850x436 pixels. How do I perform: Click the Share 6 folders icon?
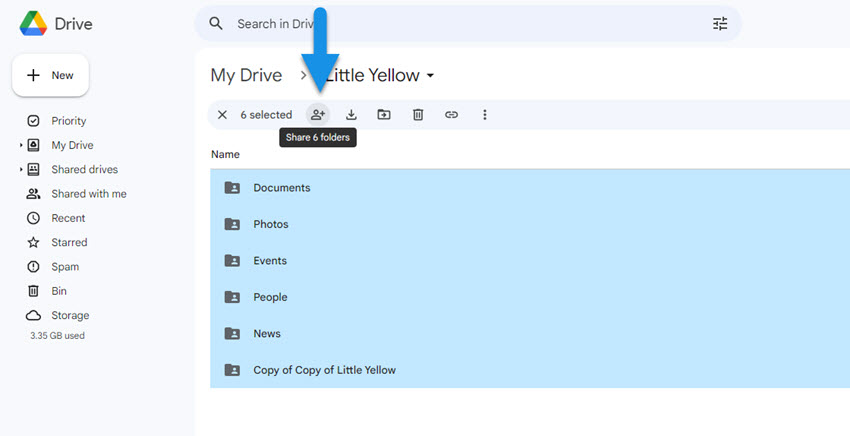(x=318, y=115)
